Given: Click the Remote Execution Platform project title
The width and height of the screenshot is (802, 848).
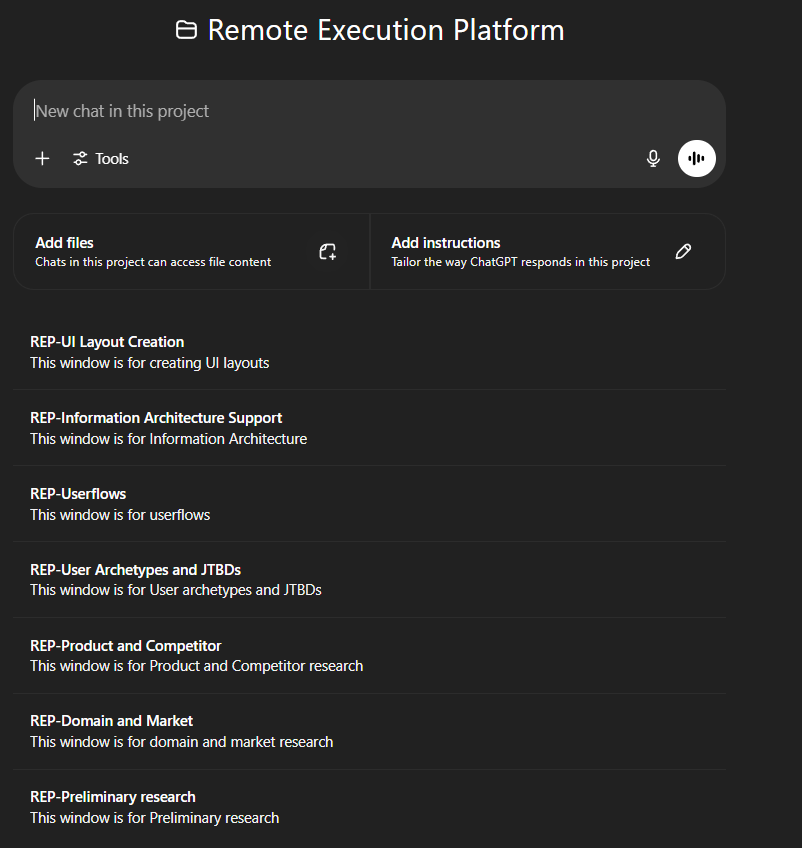Looking at the screenshot, I should pyautogui.click(x=386, y=30).
